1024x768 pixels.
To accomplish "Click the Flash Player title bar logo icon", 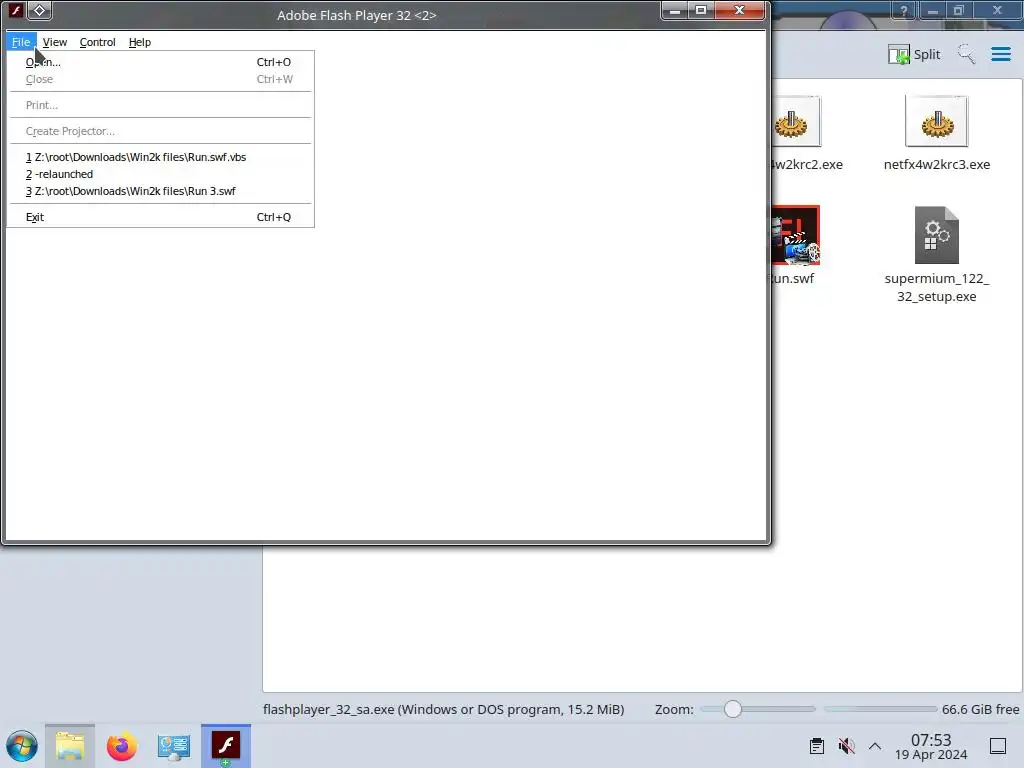I will click(16, 10).
